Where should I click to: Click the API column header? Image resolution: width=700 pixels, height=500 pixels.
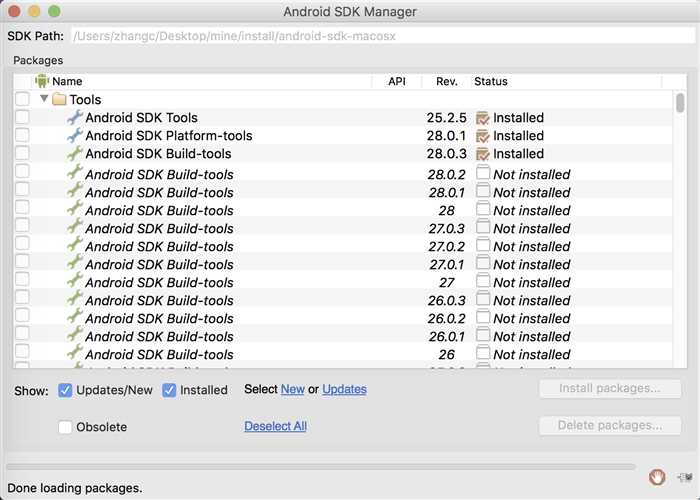(x=397, y=81)
